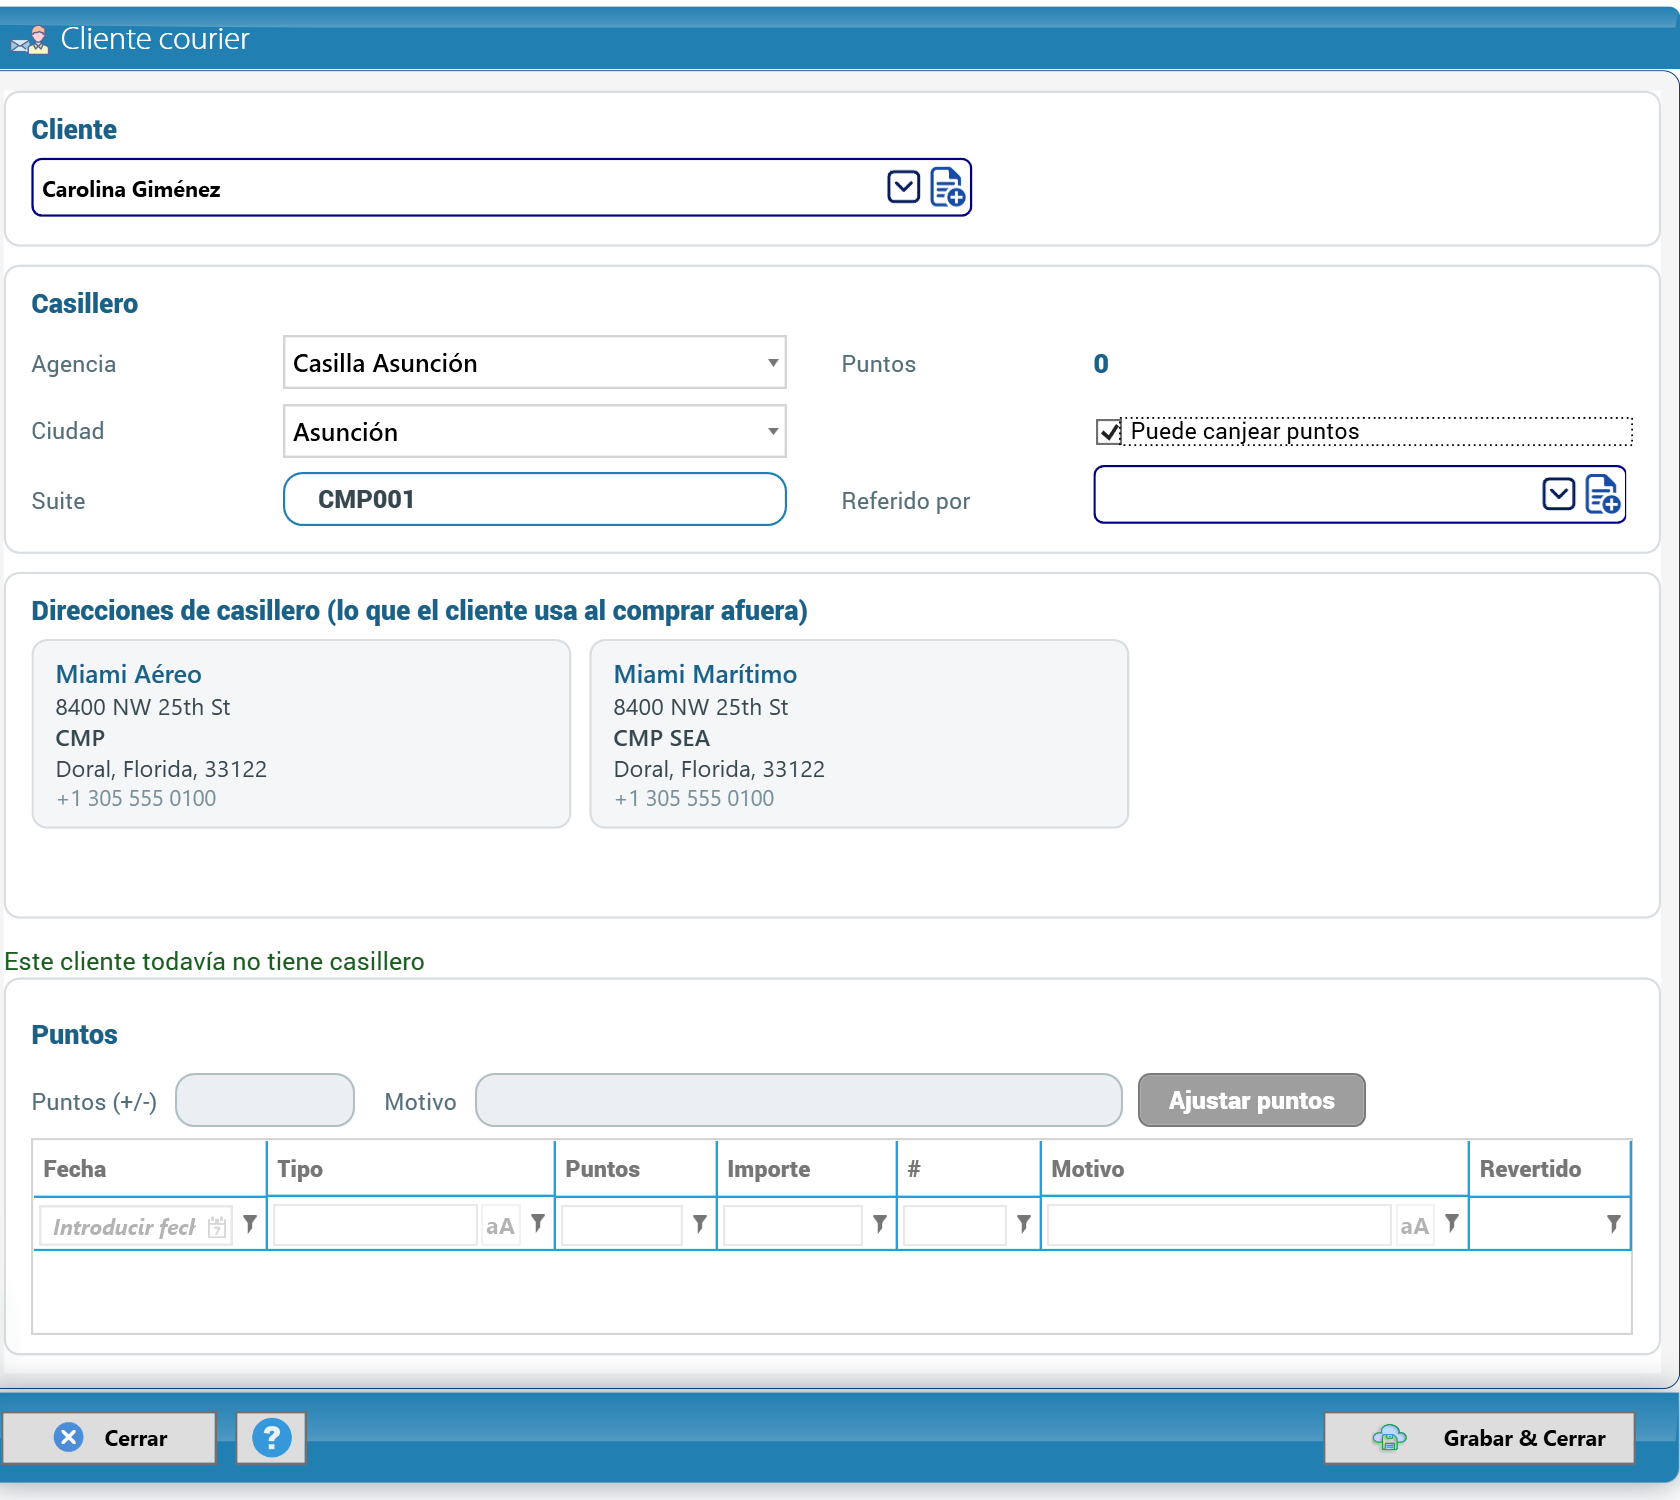This screenshot has height=1500, width=1680.
Task: Edit the Suite field CMP001
Action: (535, 499)
